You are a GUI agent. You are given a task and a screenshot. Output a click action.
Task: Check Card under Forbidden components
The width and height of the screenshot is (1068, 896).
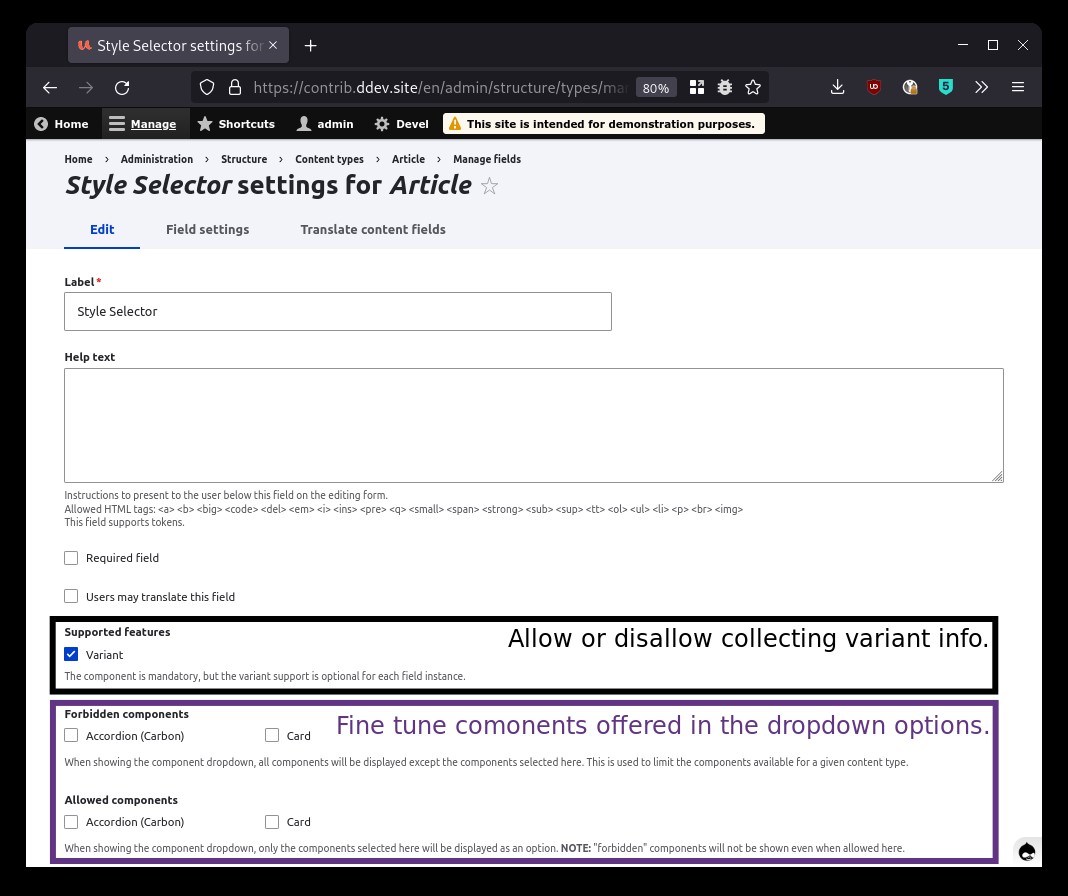[272, 735]
